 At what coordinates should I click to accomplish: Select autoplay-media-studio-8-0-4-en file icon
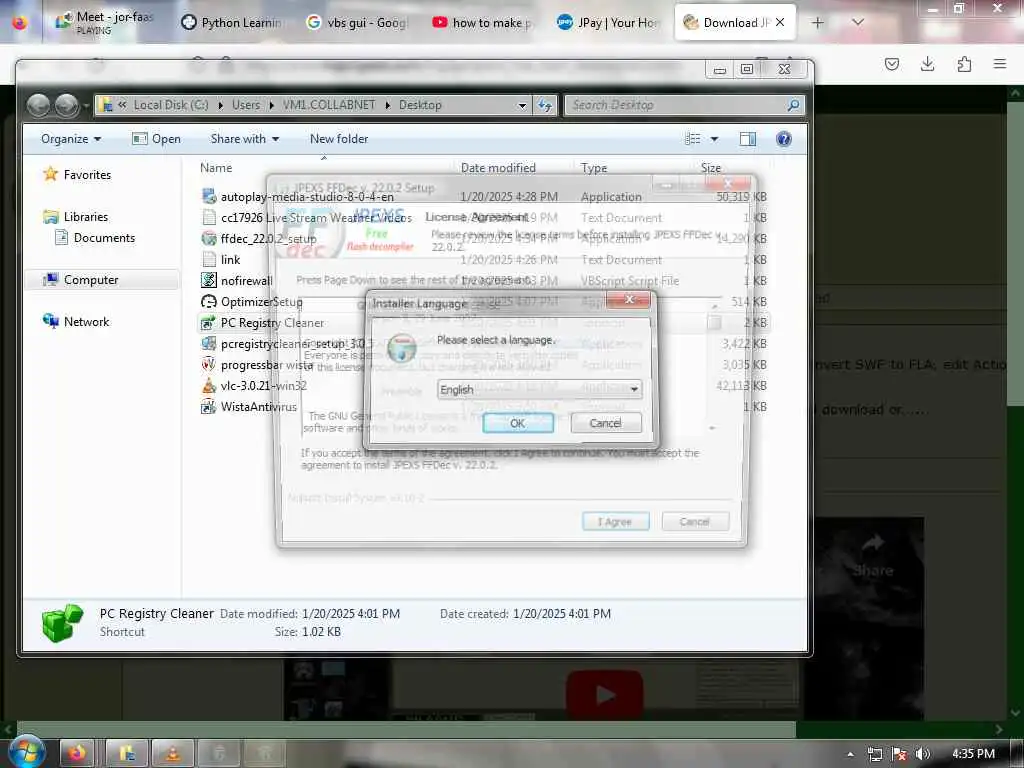pyautogui.click(x=209, y=196)
